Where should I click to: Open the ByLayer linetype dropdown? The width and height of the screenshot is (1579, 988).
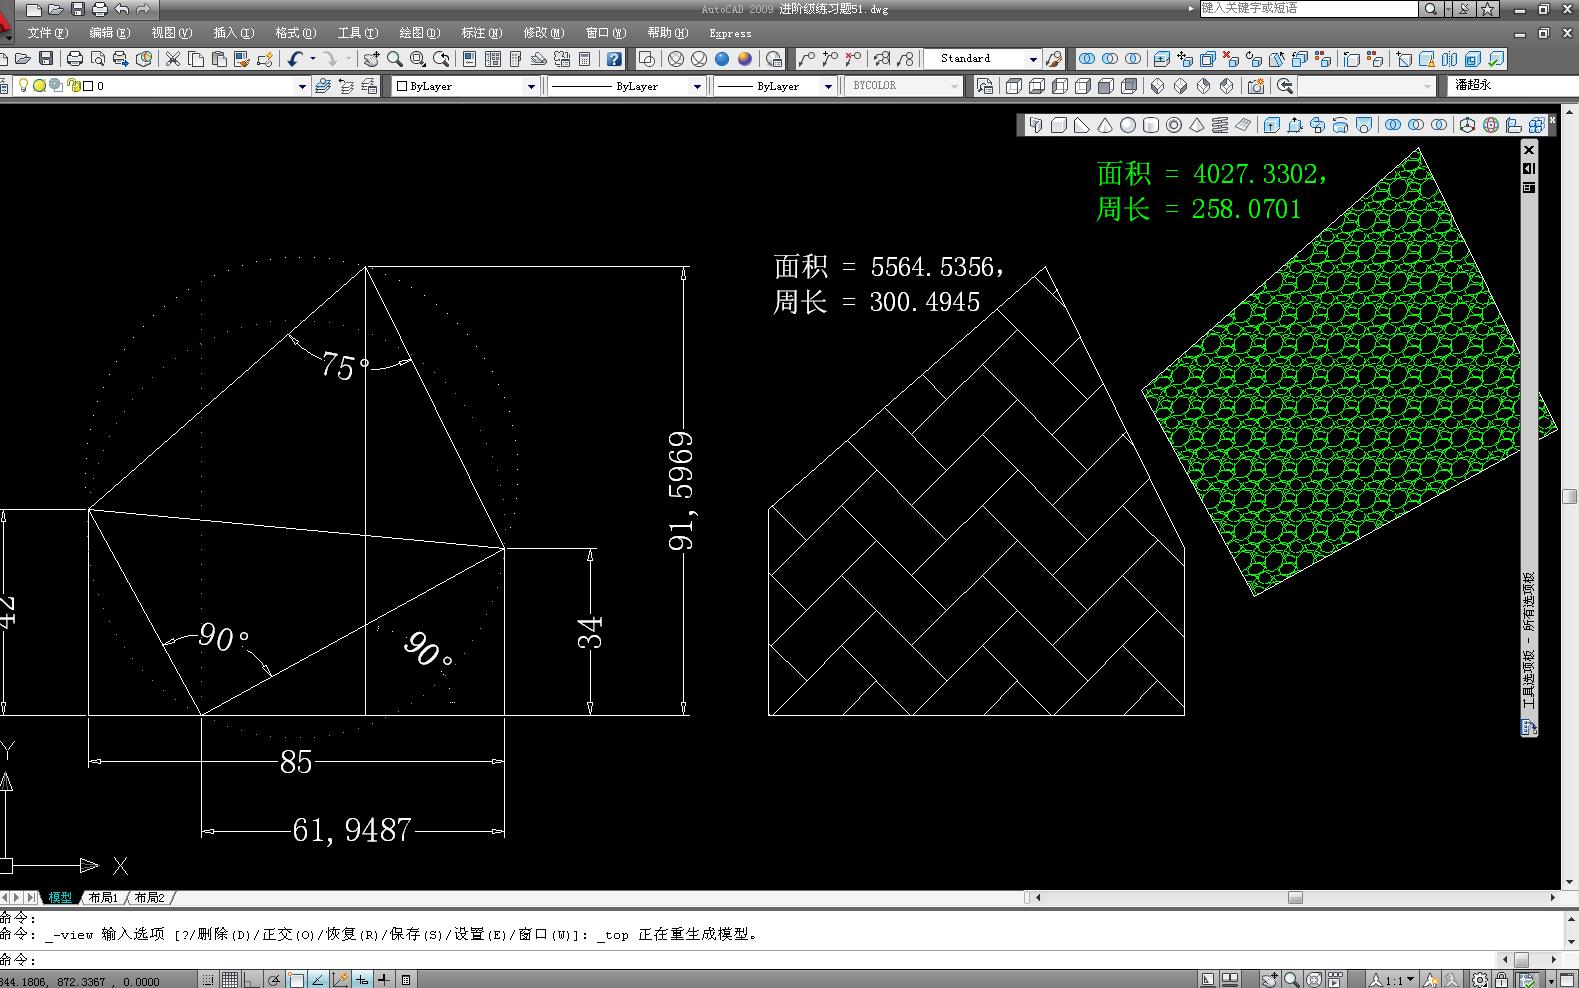click(697, 86)
